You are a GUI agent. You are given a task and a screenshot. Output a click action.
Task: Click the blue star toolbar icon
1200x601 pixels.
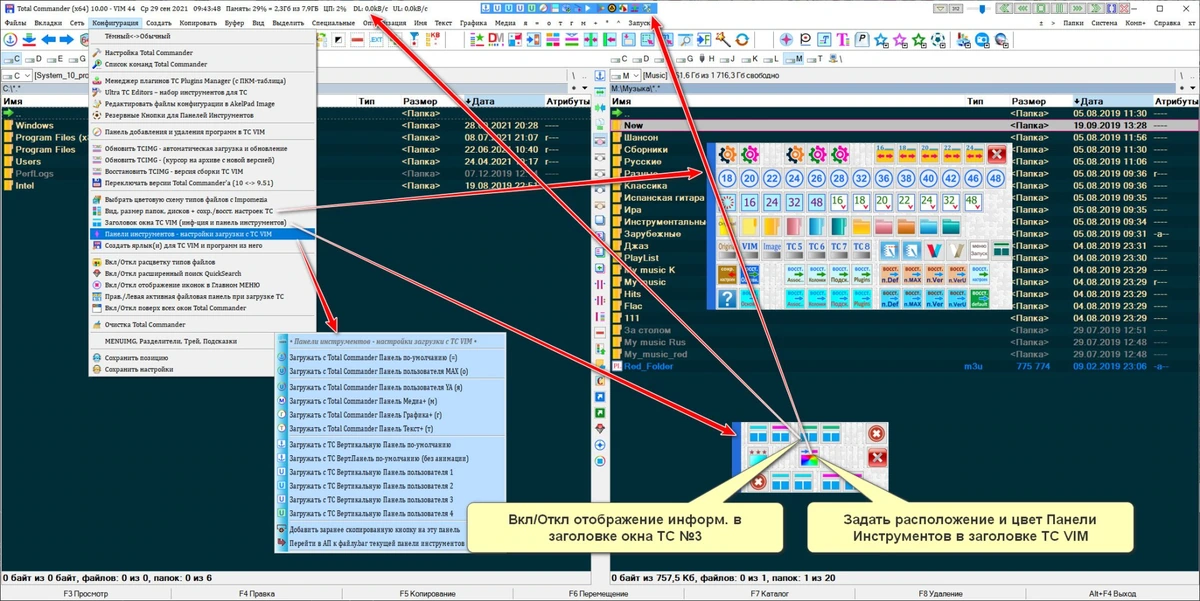coord(882,40)
